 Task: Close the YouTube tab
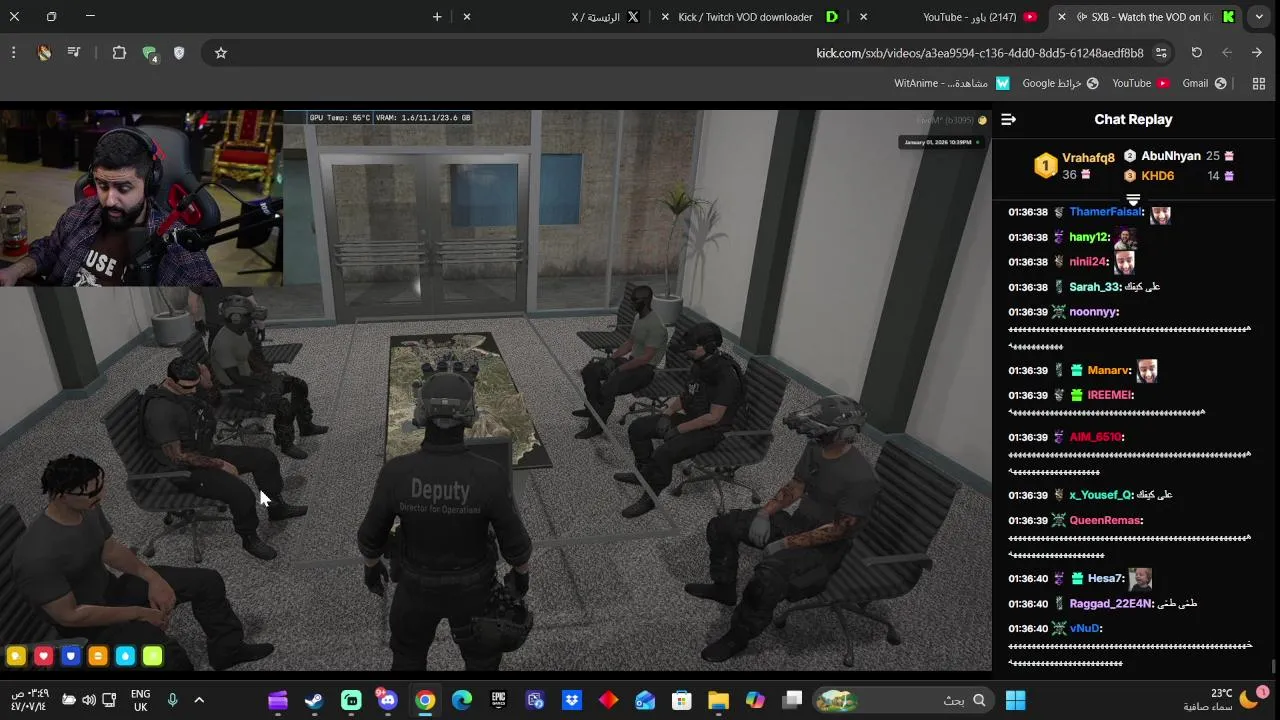(x=864, y=17)
